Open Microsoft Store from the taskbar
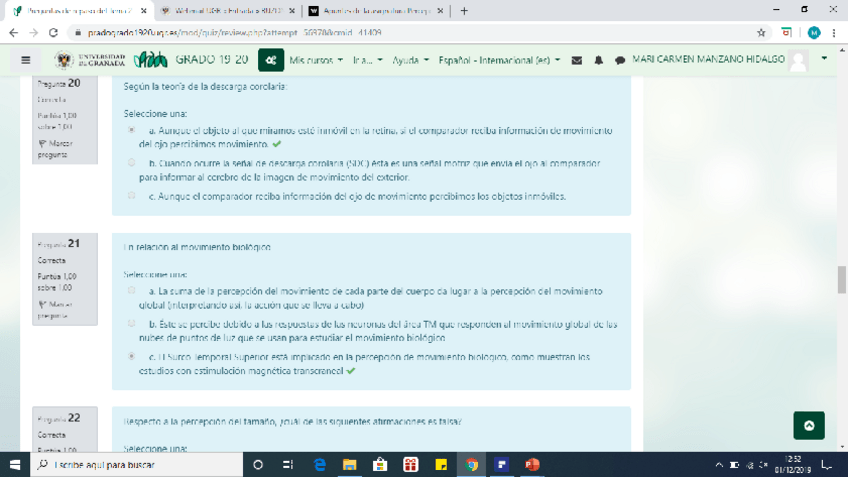This screenshot has height=477, width=848. [380, 465]
